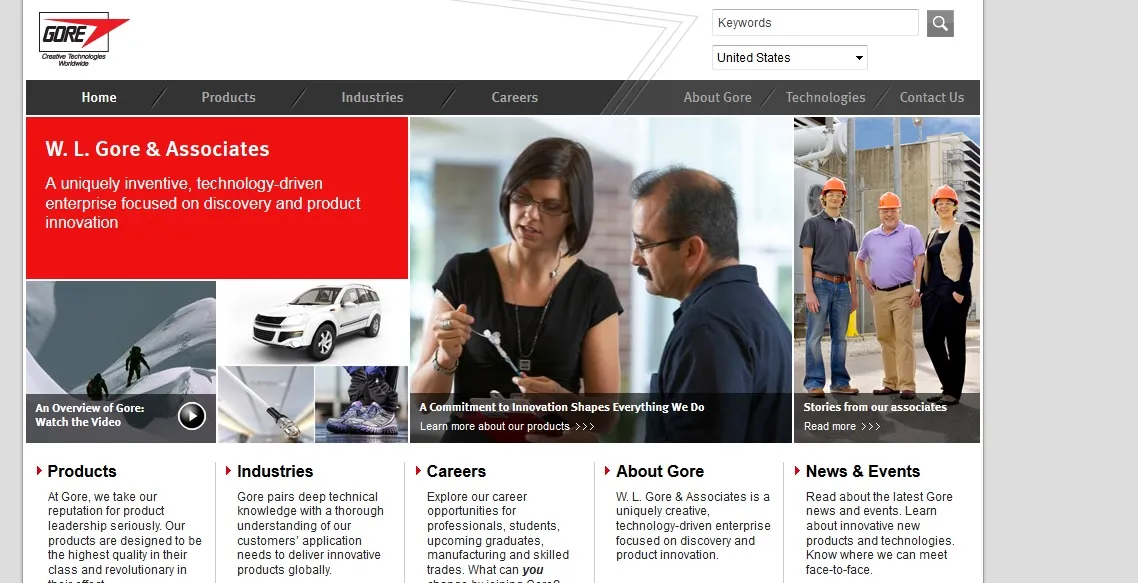1138x583 pixels.
Task: Open the United States country dropdown
Action: point(790,57)
